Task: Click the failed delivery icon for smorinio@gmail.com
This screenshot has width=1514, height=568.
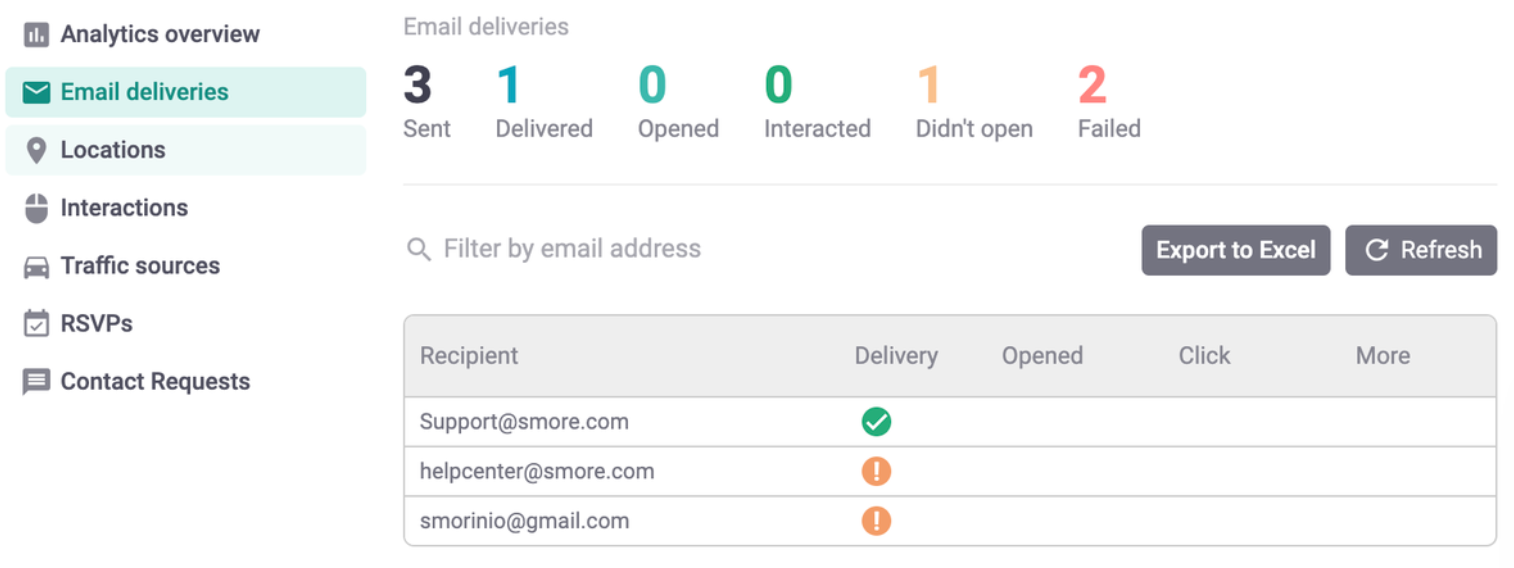Action: tap(876, 521)
